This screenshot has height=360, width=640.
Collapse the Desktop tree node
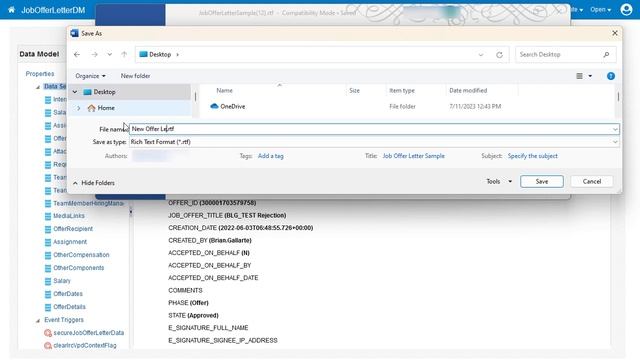(75, 92)
